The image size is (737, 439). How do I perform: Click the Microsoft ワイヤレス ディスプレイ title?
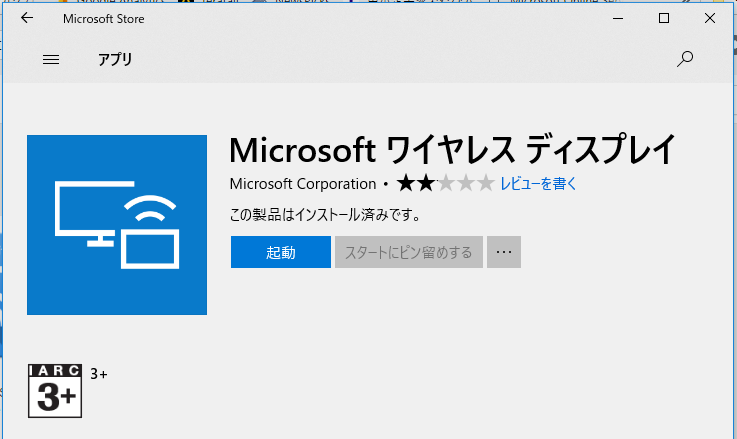(452, 149)
